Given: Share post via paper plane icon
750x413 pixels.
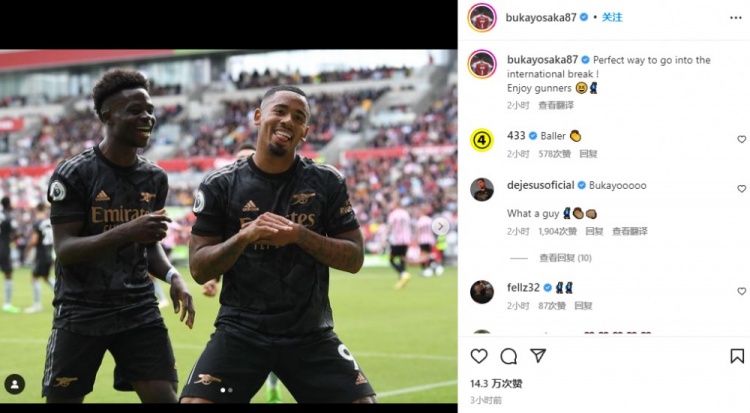Looking at the screenshot, I should coord(538,356).
